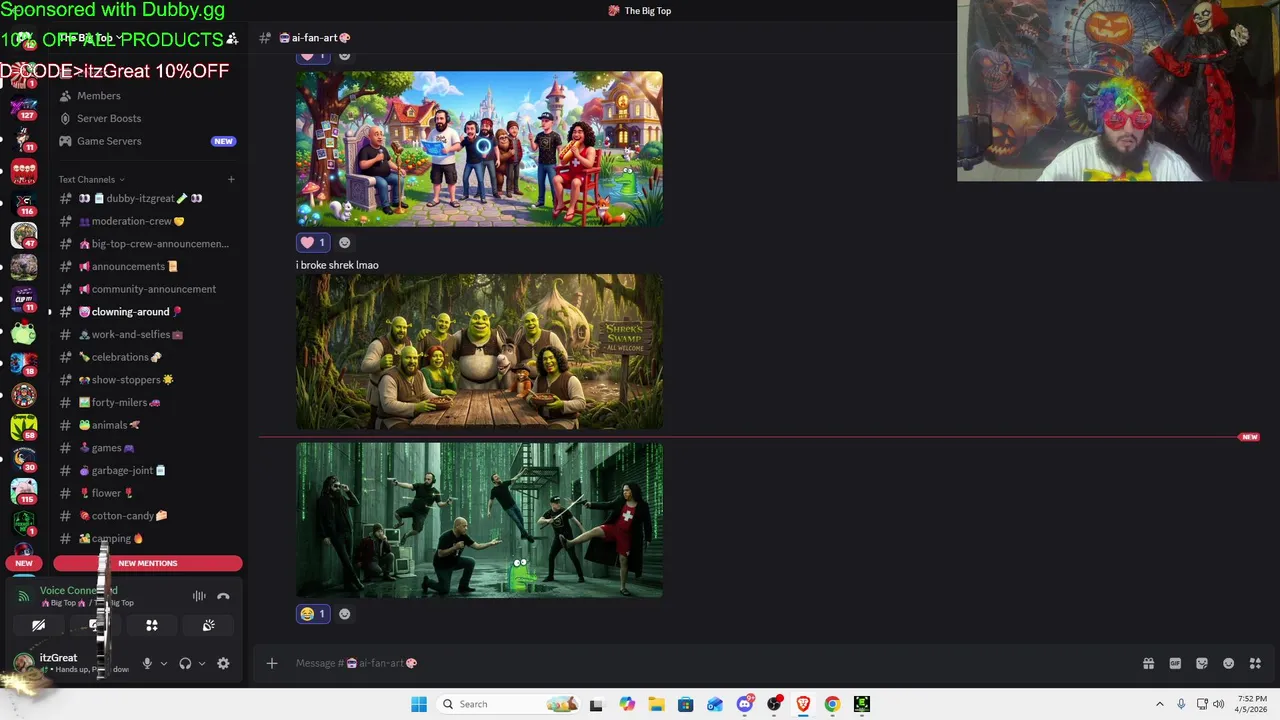
Task: Open the community-announcement channel
Action: (x=147, y=289)
